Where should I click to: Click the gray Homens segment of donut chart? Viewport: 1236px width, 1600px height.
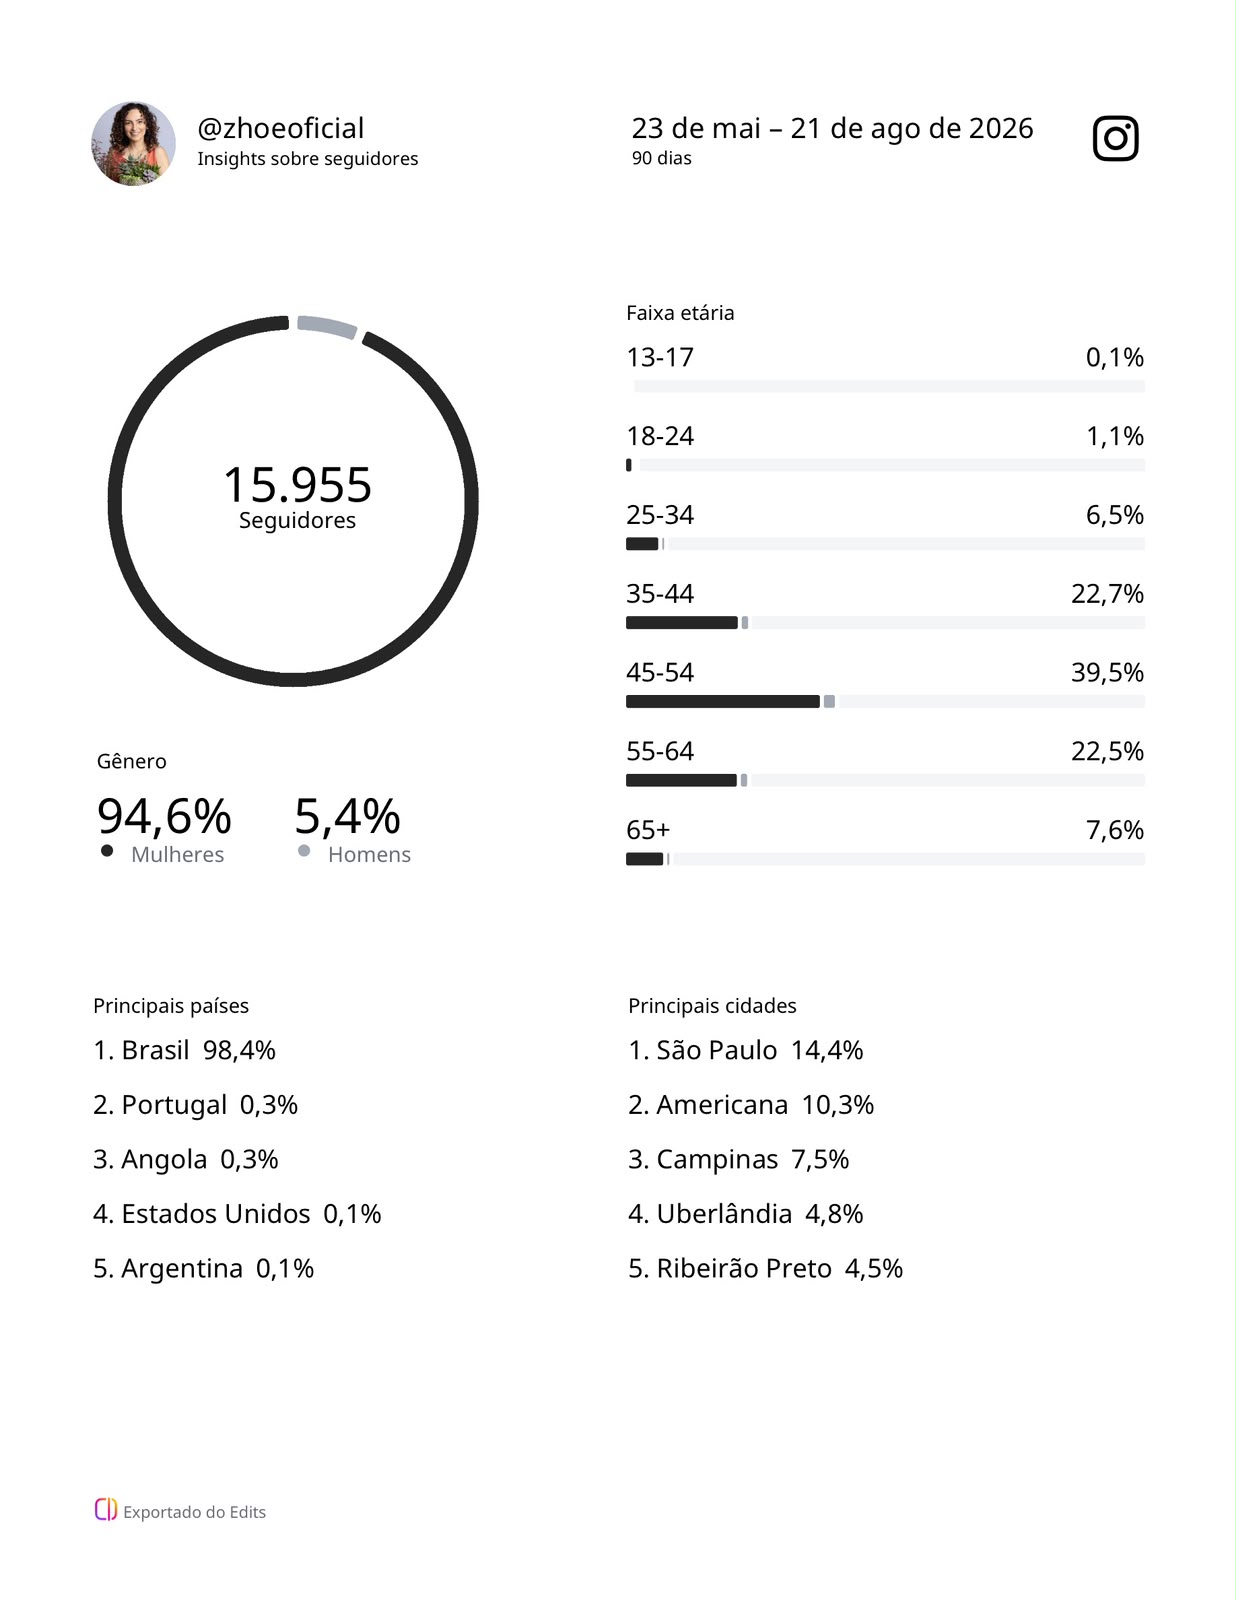tap(327, 326)
